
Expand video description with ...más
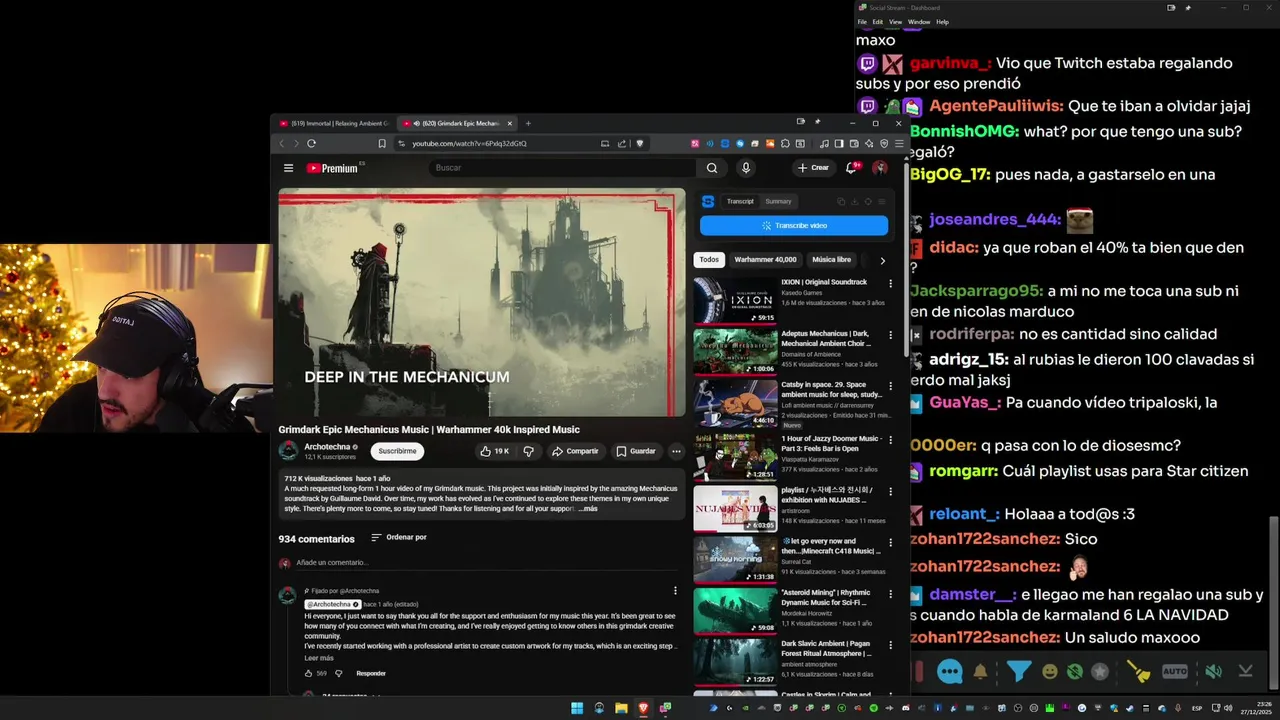(588, 509)
